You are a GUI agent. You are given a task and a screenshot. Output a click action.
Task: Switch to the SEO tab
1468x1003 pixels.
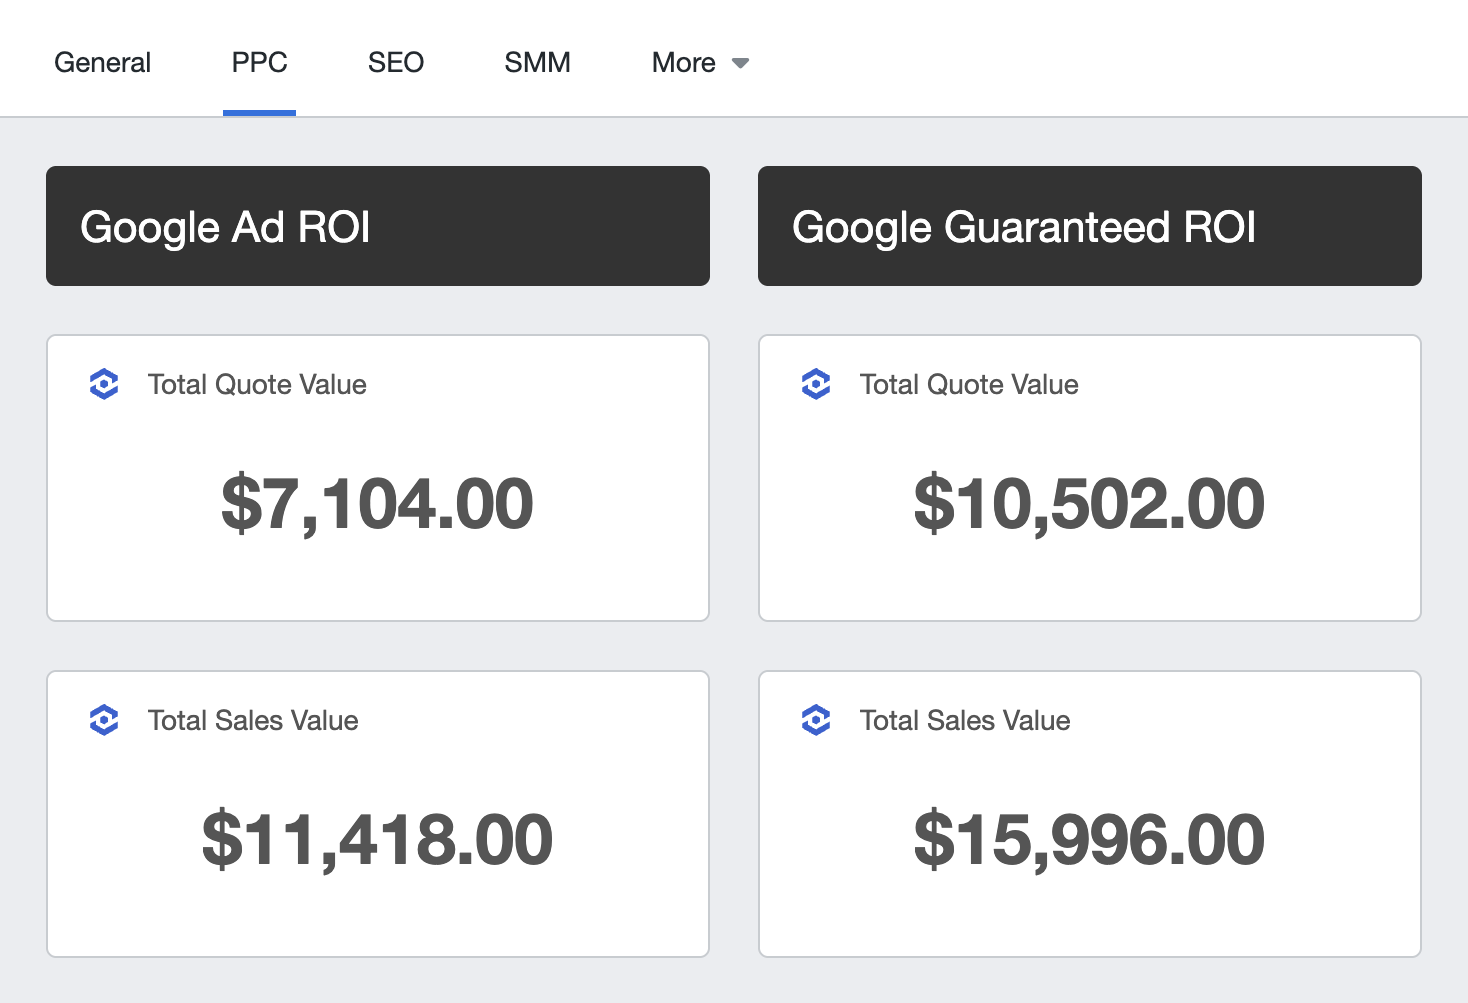[395, 62]
